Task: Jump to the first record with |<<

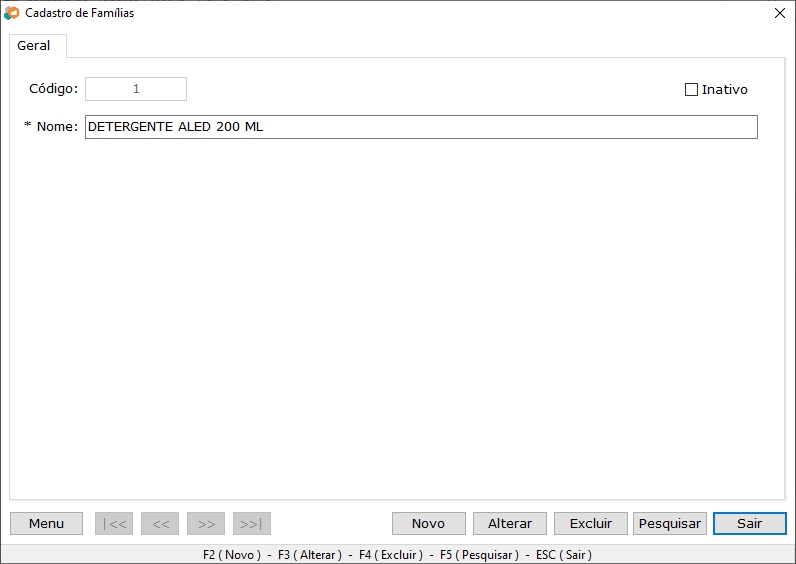Action: 113,523
